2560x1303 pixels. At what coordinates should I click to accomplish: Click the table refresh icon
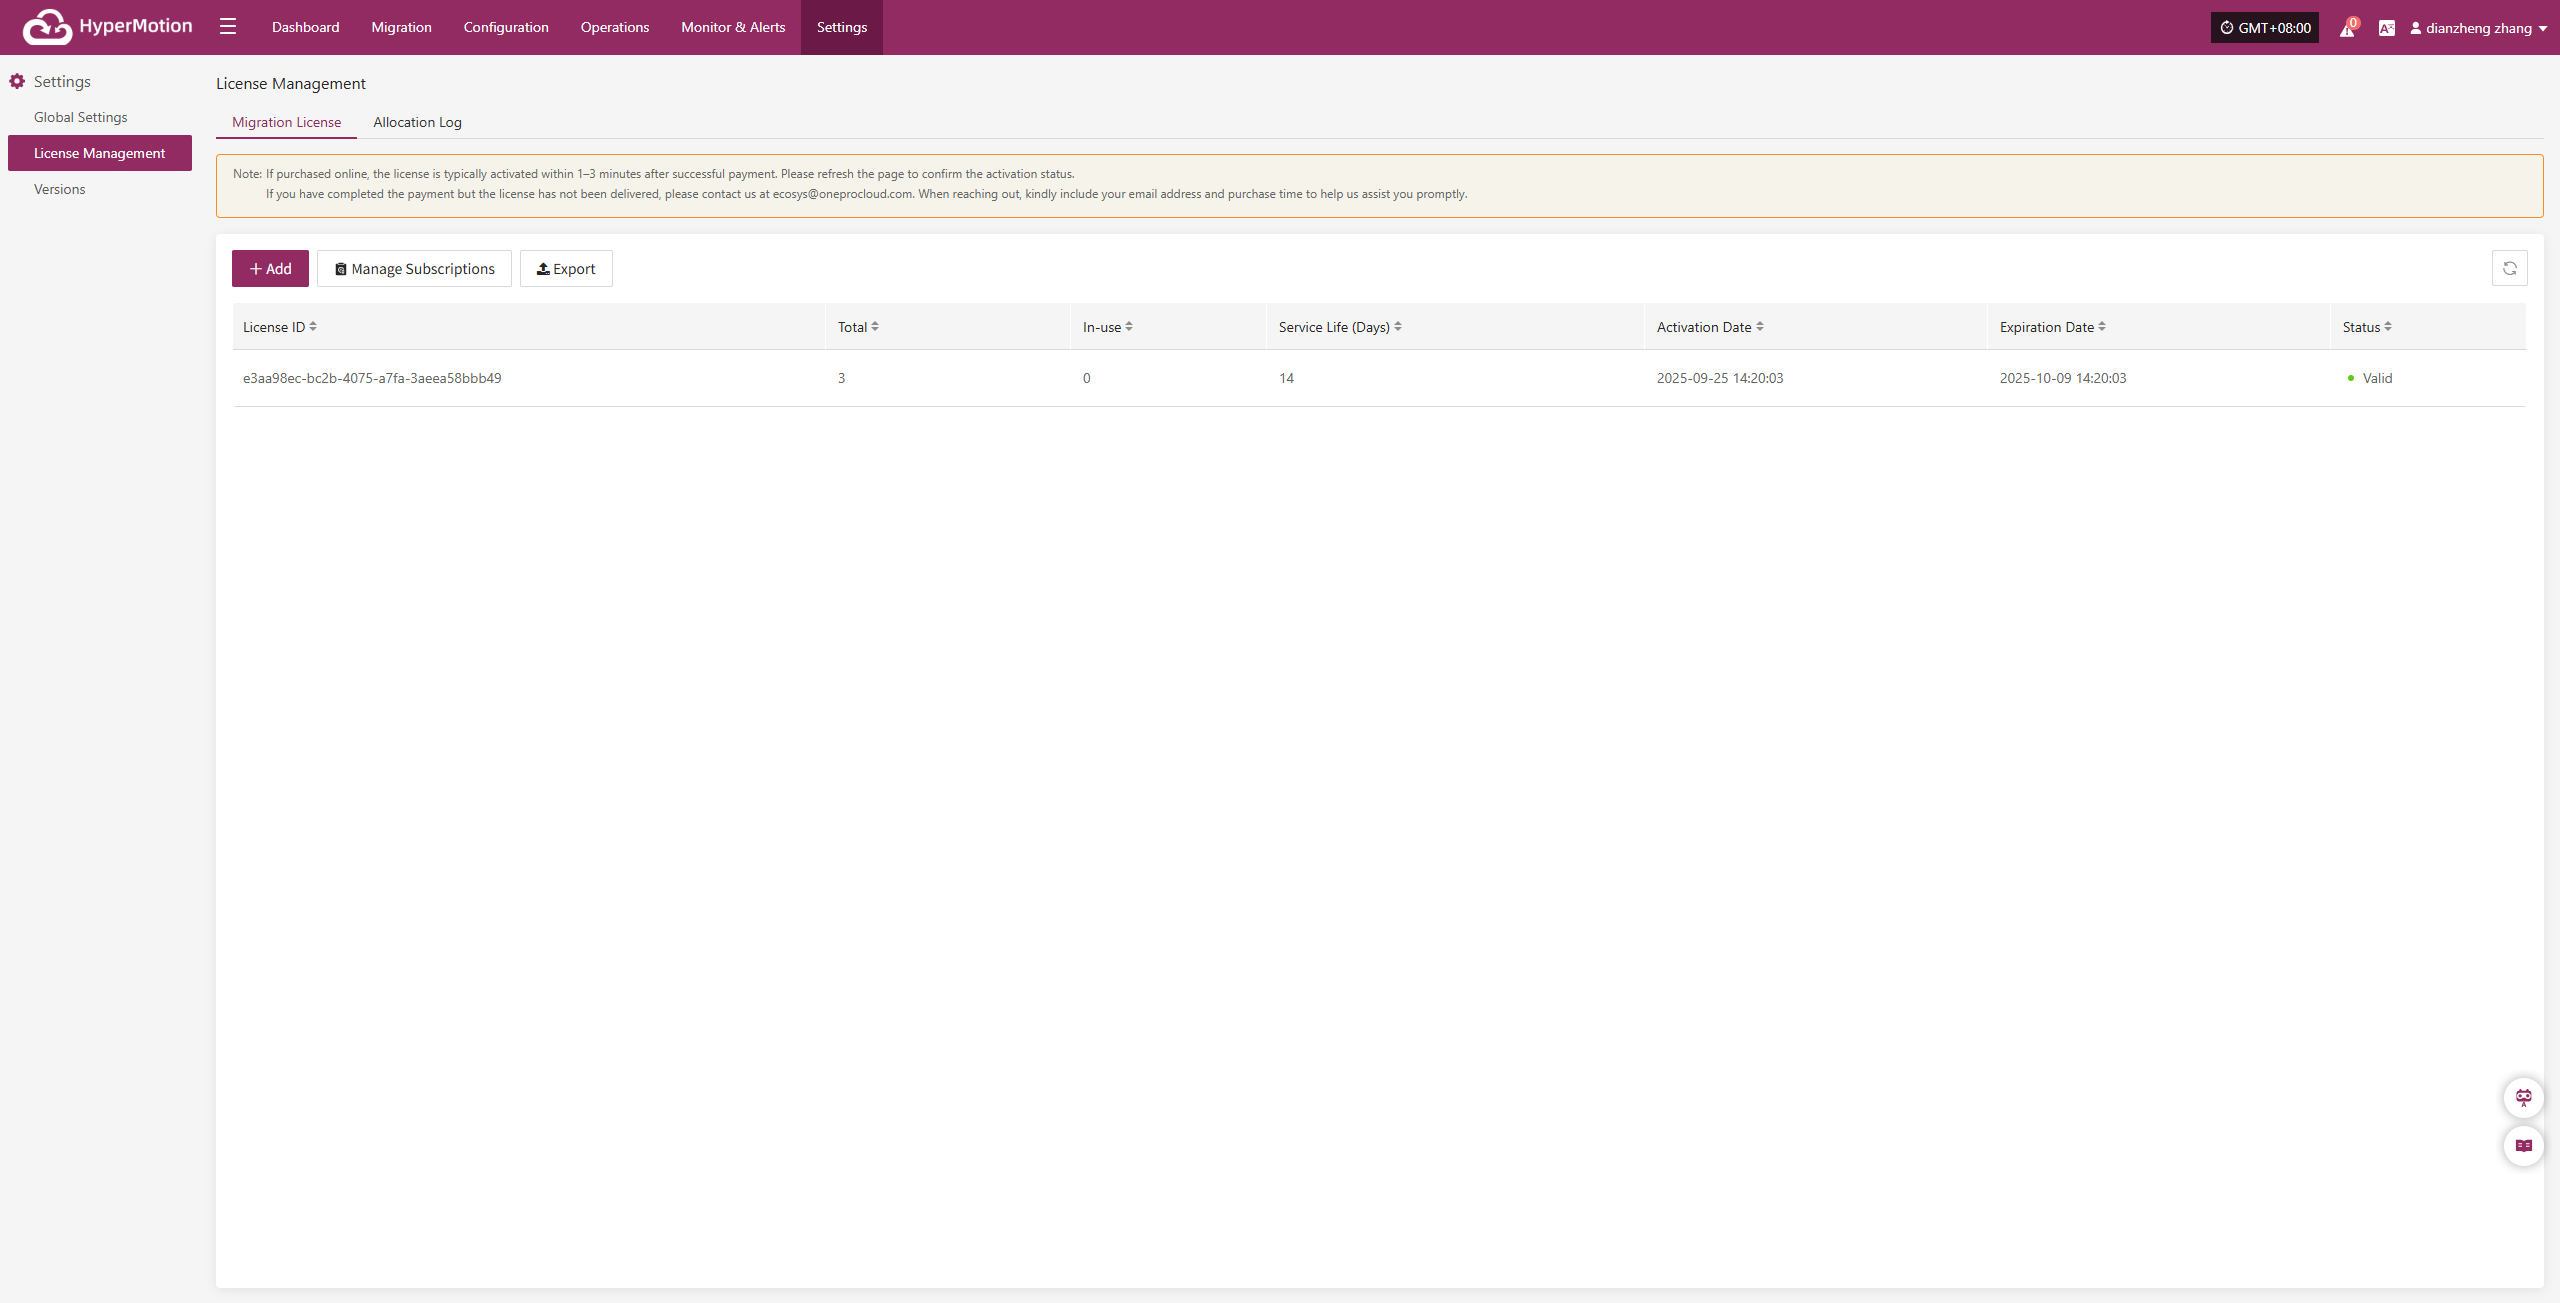(x=2509, y=268)
